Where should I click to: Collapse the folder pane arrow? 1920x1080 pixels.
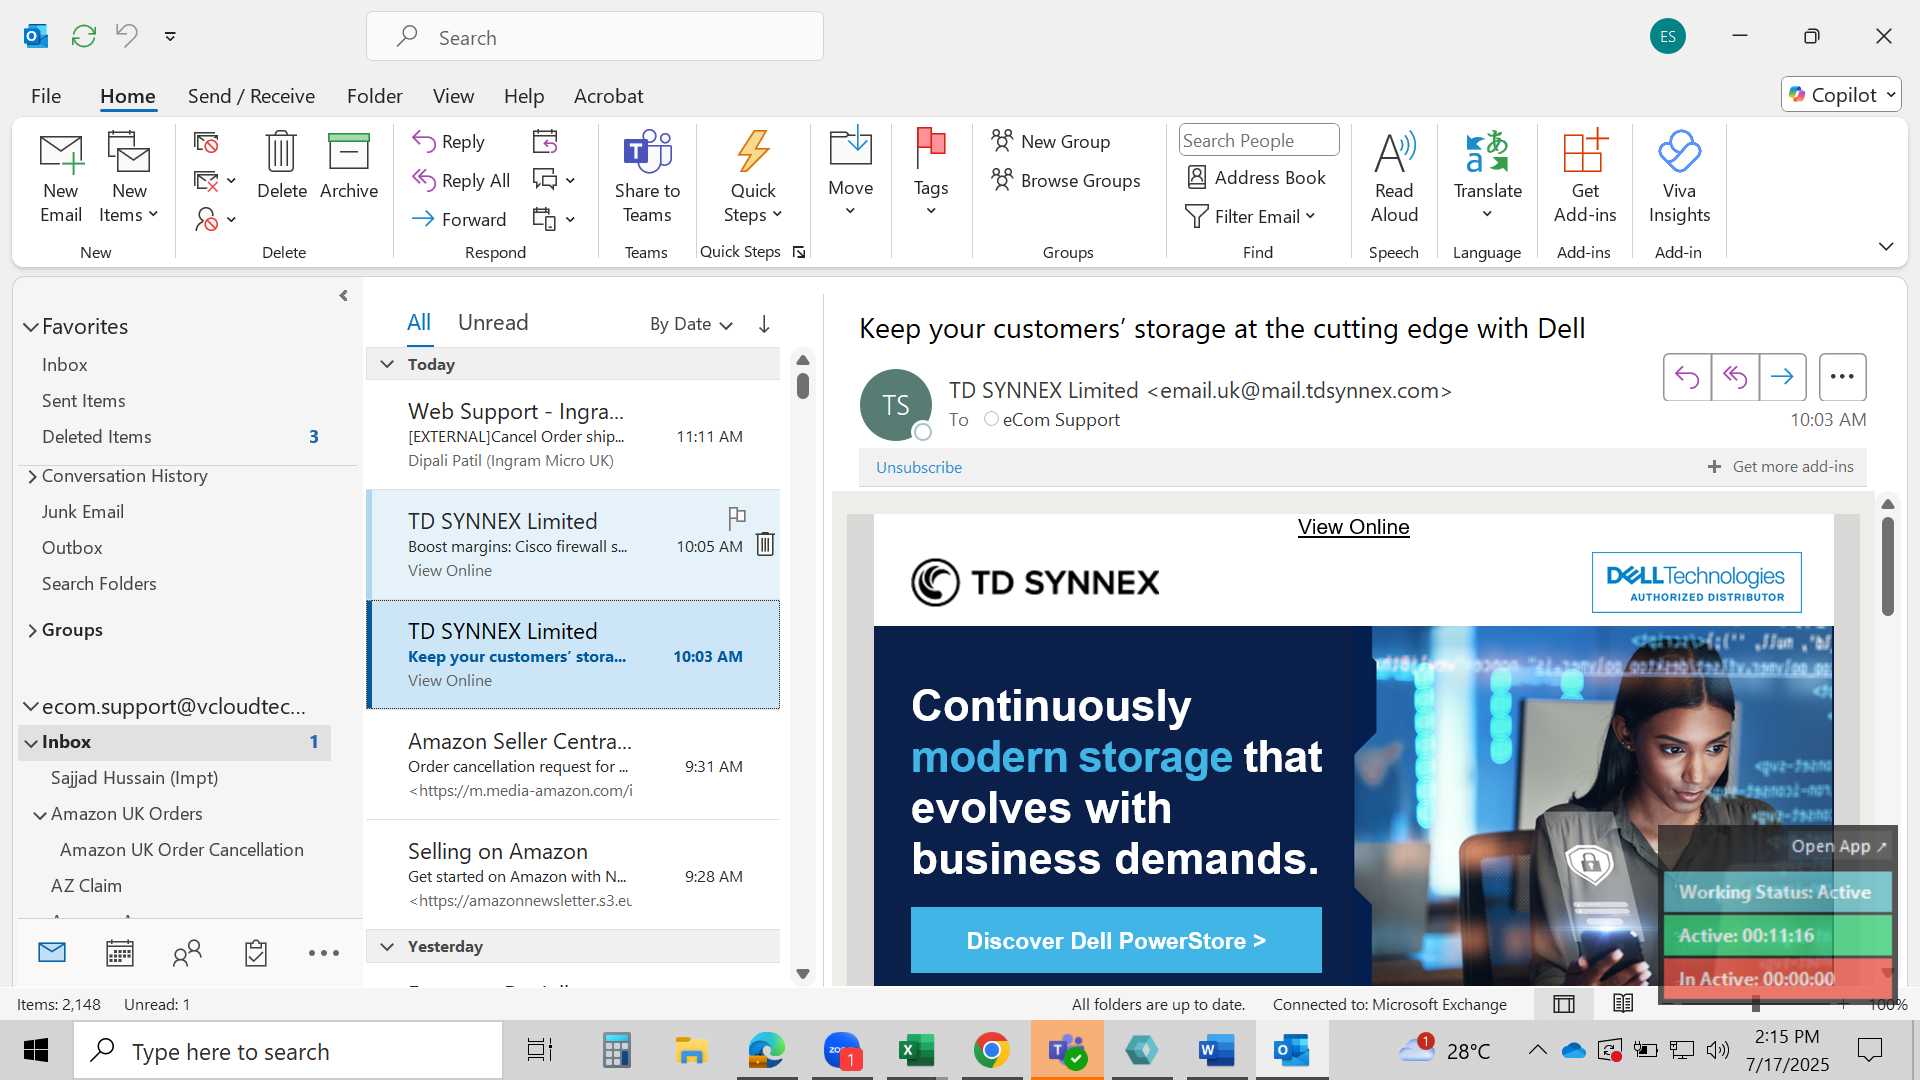point(343,296)
